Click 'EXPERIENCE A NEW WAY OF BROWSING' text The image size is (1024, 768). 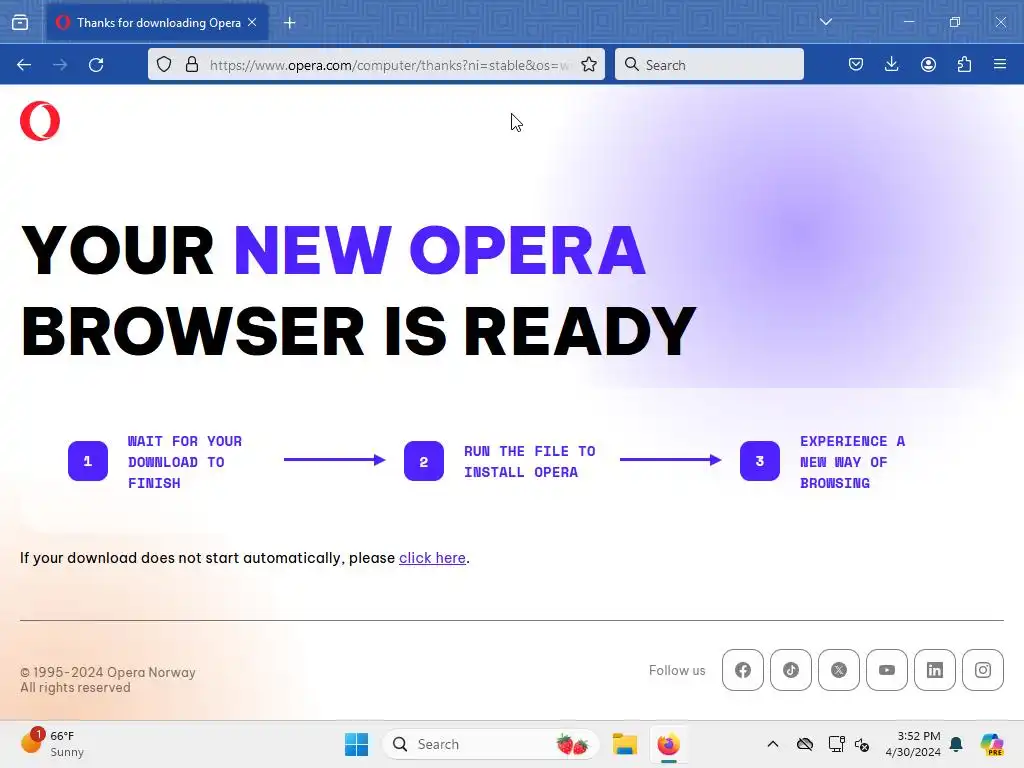point(852,462)
